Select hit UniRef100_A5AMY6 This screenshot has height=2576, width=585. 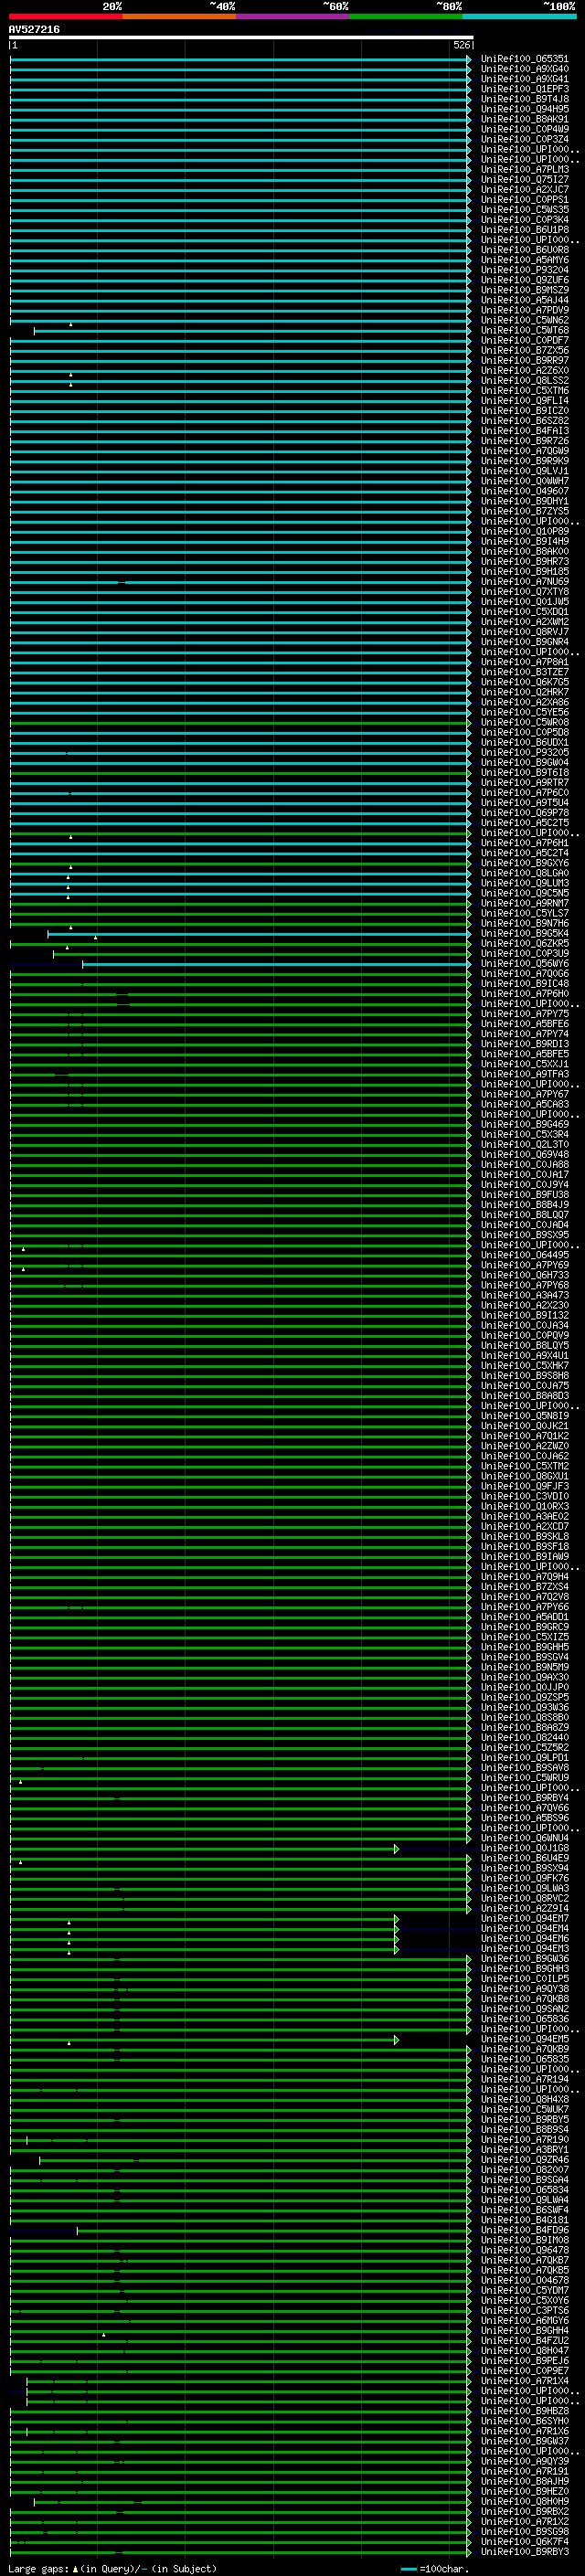coord(524,260)
